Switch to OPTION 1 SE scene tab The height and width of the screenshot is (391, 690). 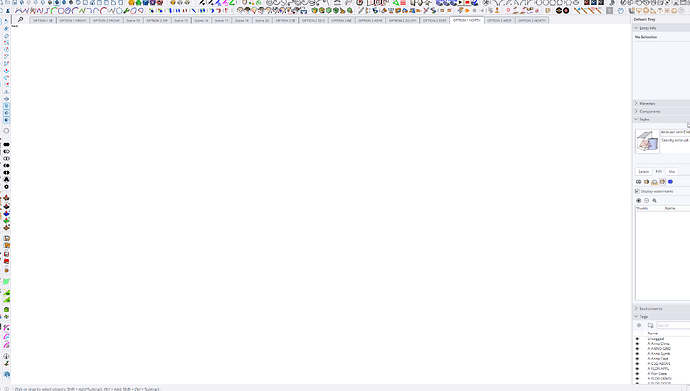click(43, 20)
